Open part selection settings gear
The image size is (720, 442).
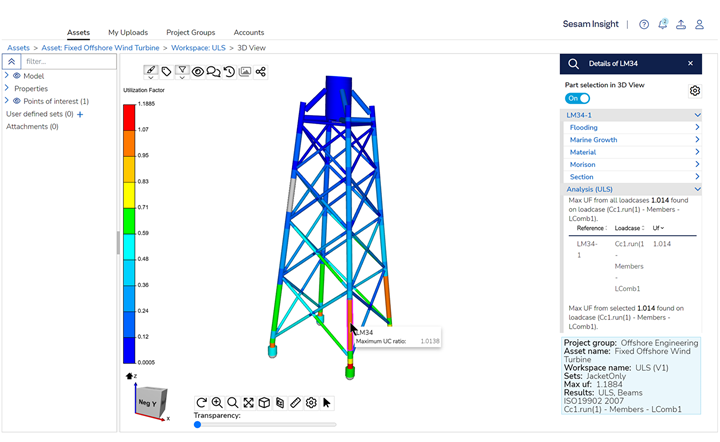click(x=695, y=91)
